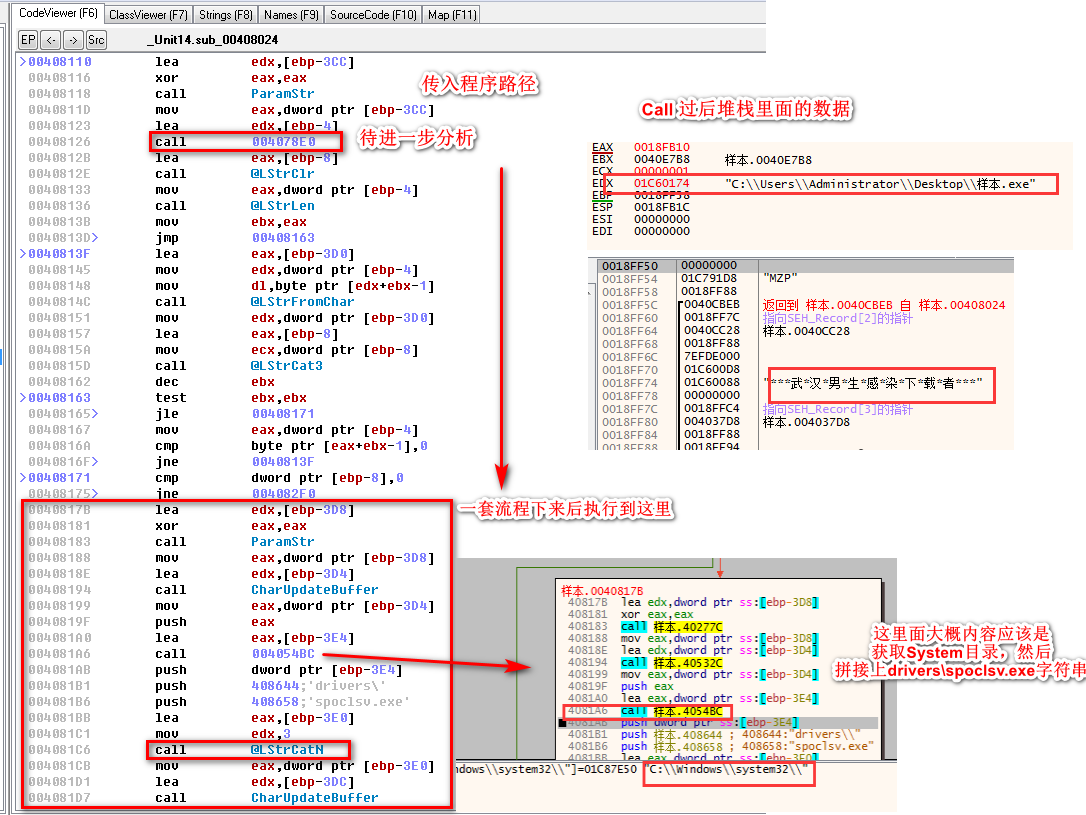Select the EDX register value 01C60174

point(662,184)
